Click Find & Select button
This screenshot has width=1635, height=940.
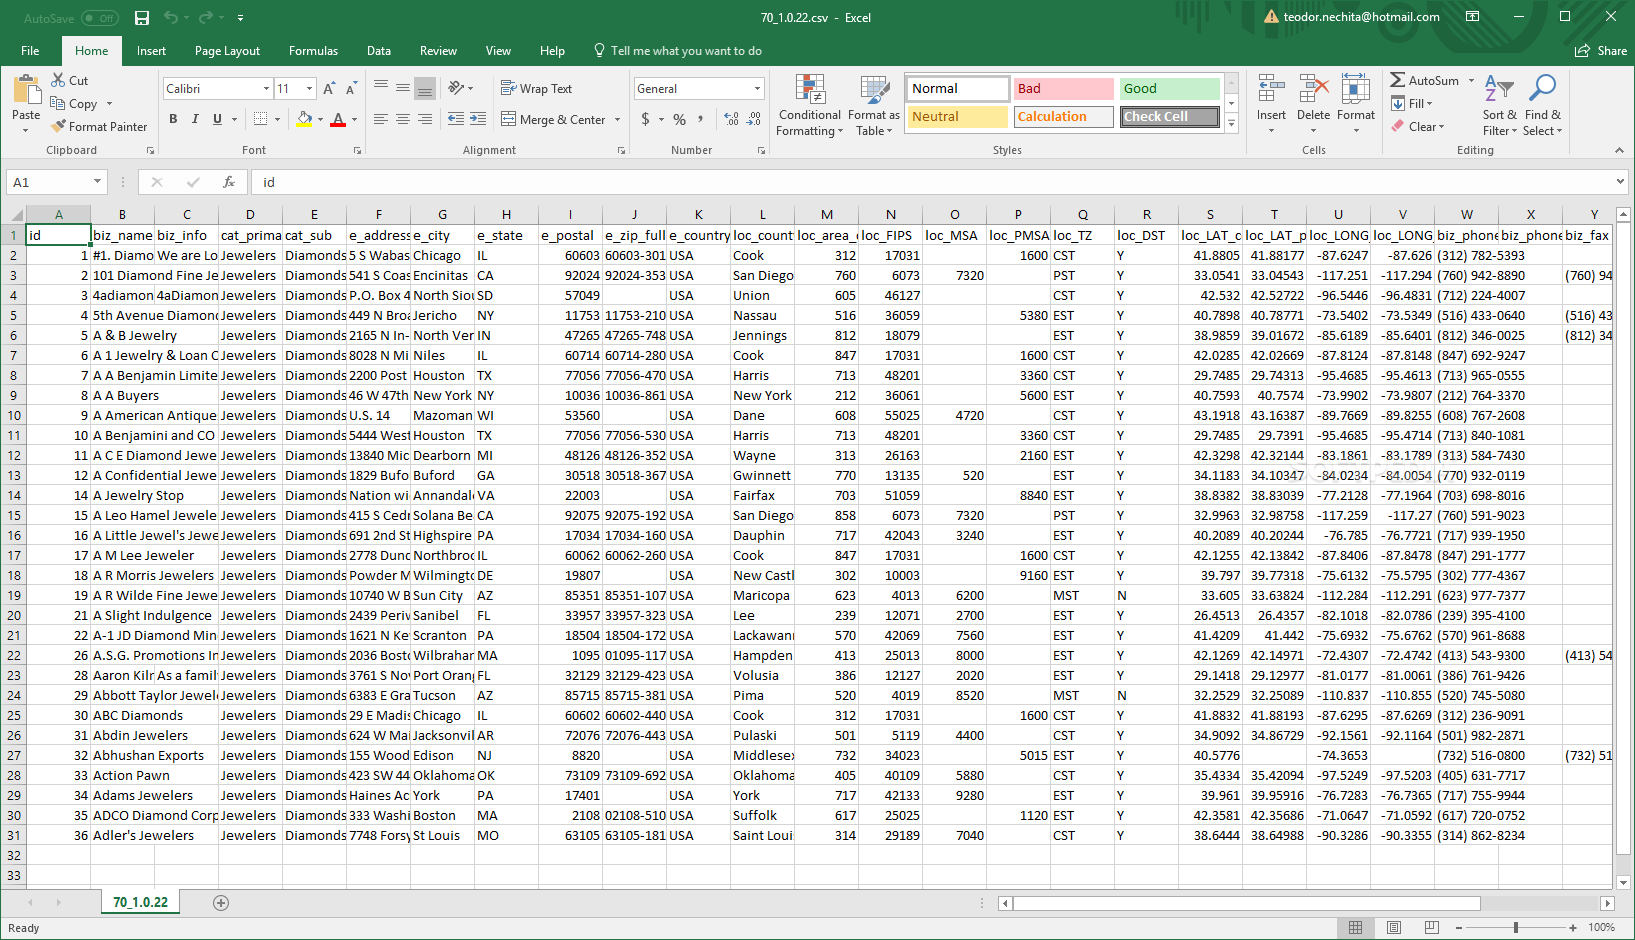click(x=1542, y=105)
